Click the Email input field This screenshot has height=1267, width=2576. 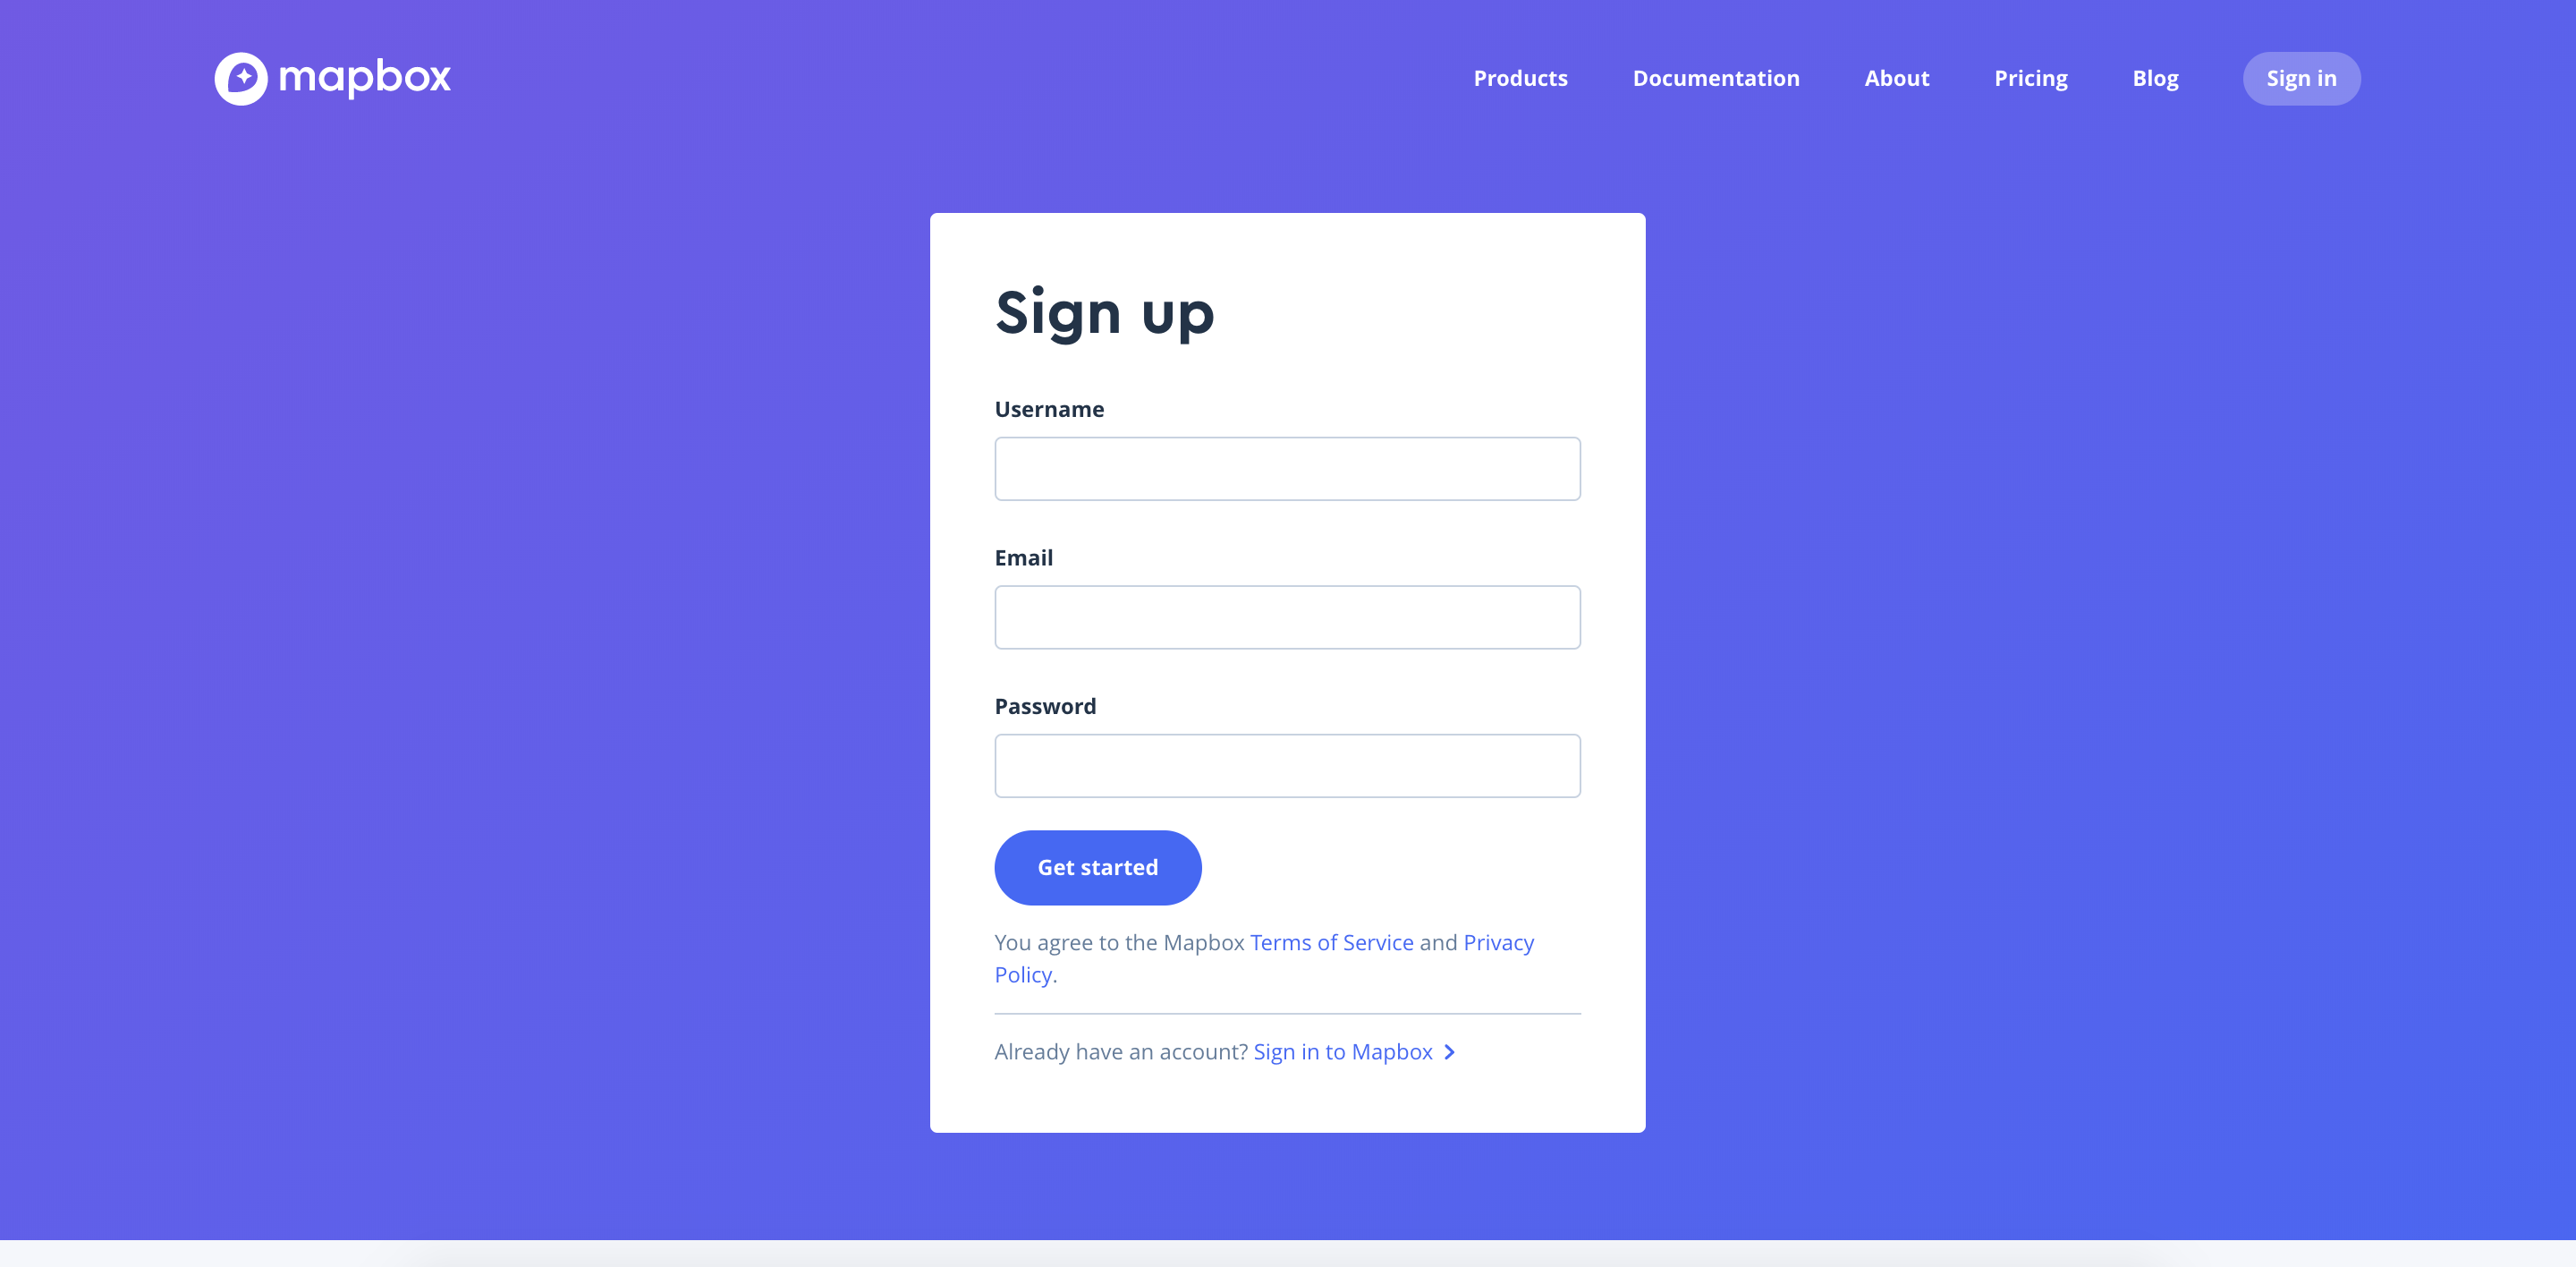pyautogui.click(x=1286, y=616)
